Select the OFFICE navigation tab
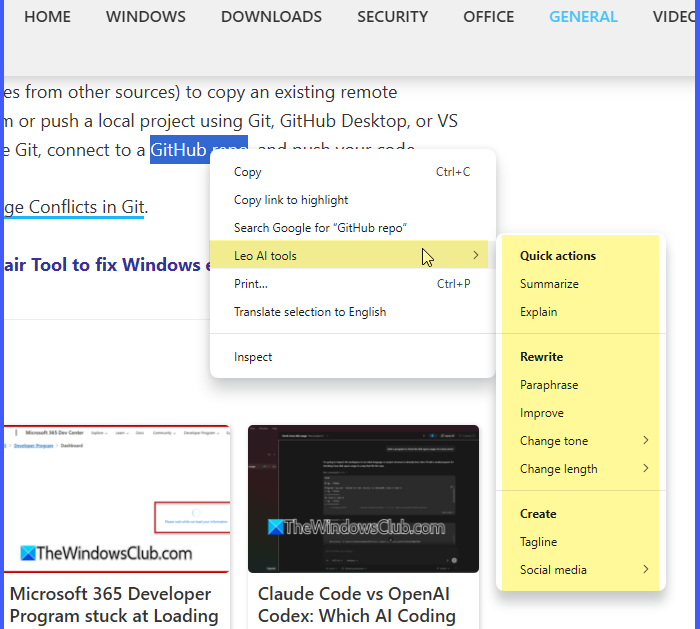Viewport: 700px width, 629px height. pos(488,17)
